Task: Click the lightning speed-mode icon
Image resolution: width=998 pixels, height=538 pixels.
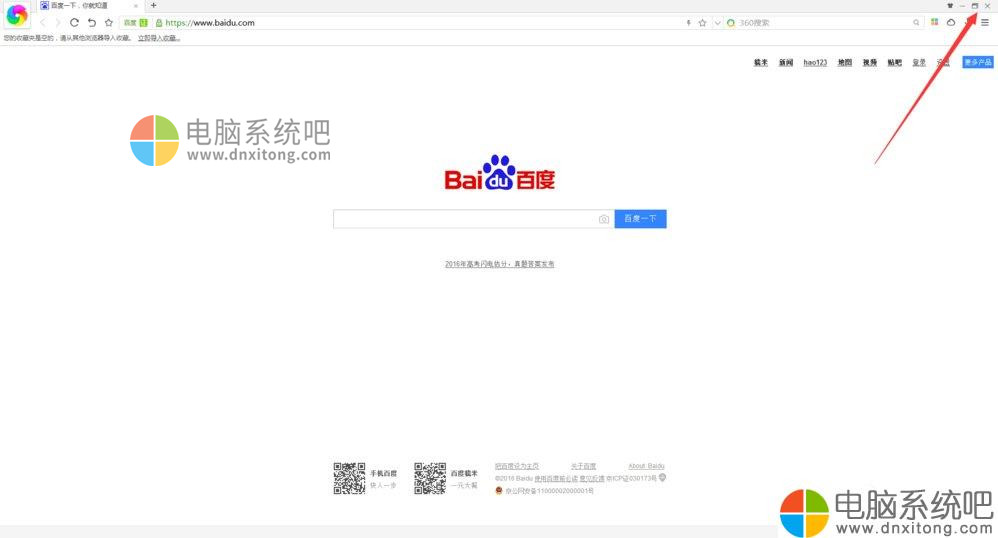Action: coord(688,23)
